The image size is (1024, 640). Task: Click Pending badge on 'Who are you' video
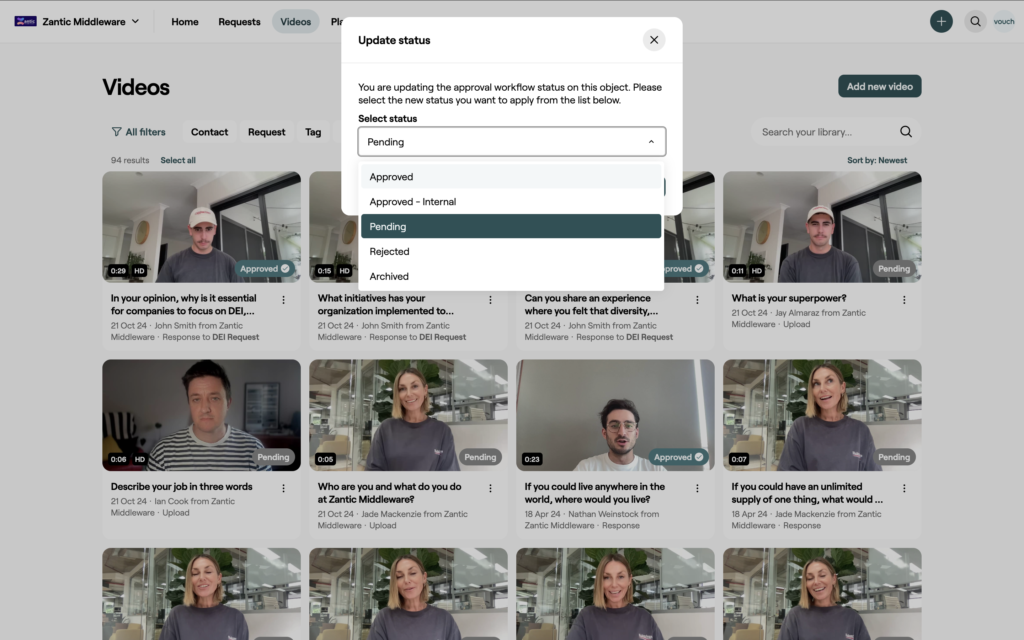480,457
